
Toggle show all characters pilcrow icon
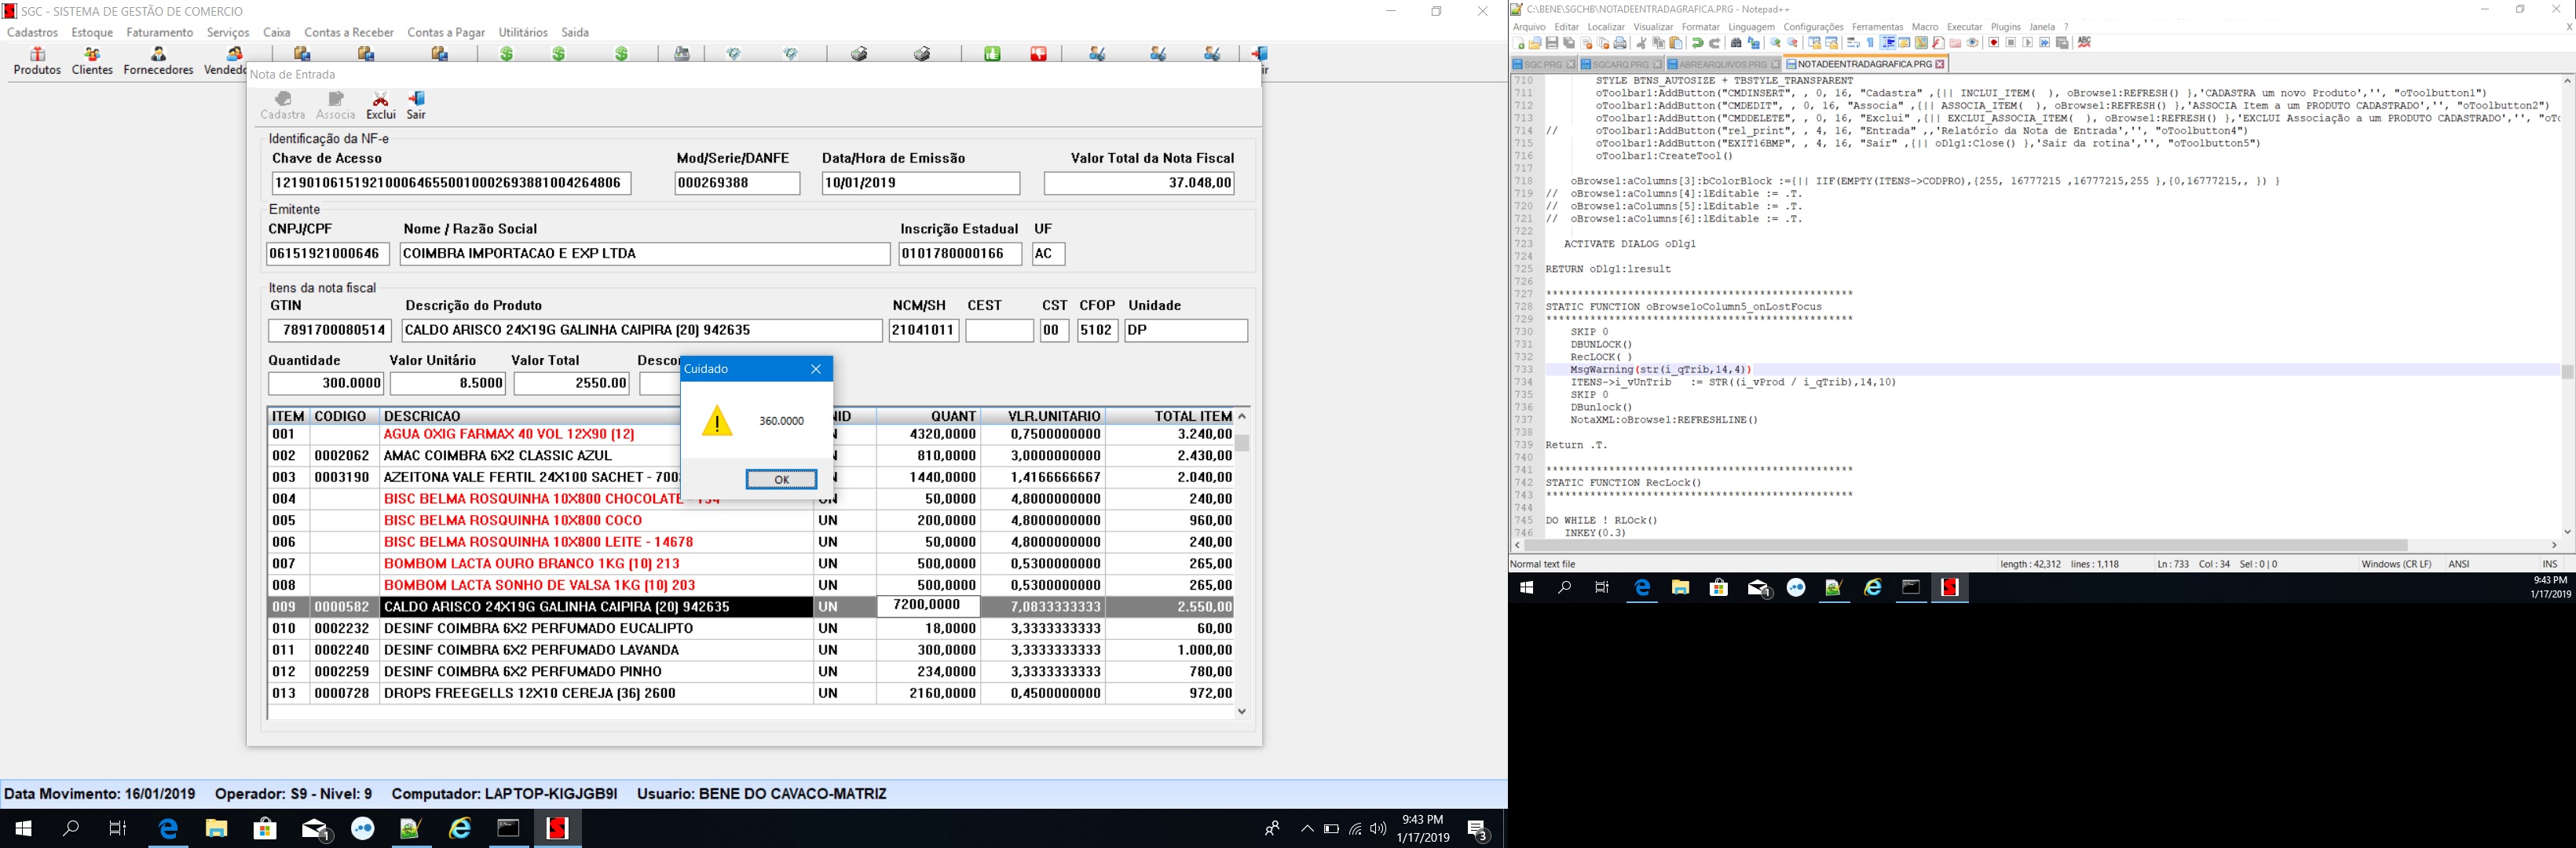(1871, 43)
